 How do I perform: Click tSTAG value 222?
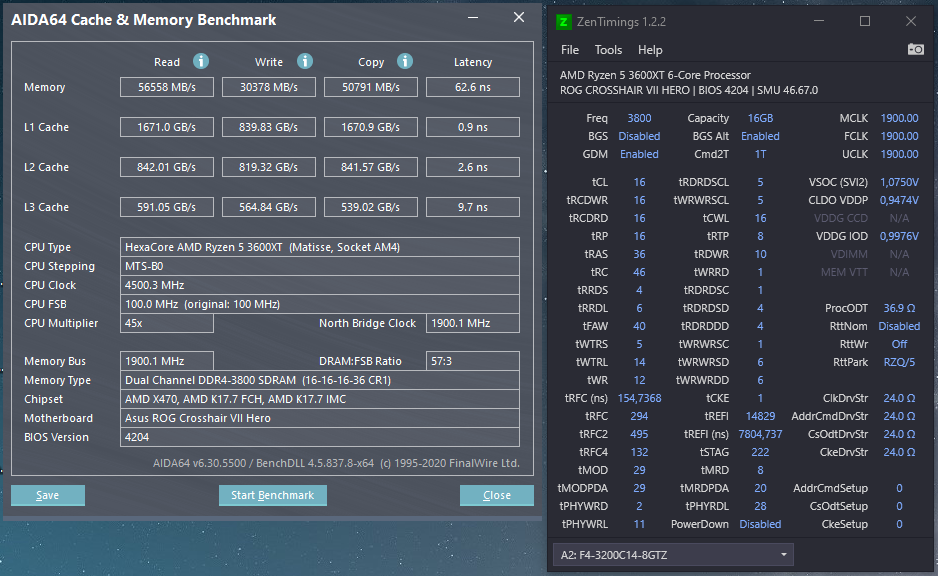point(760,452)
